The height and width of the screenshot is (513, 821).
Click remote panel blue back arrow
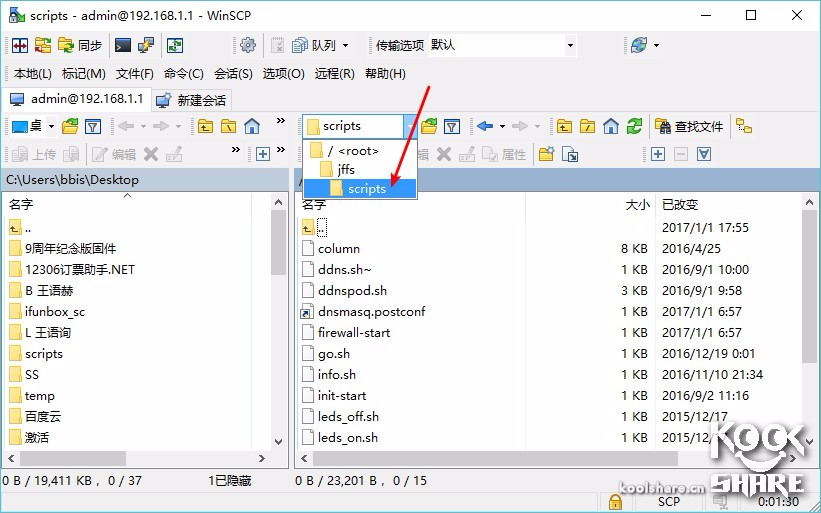pos(485,126)
